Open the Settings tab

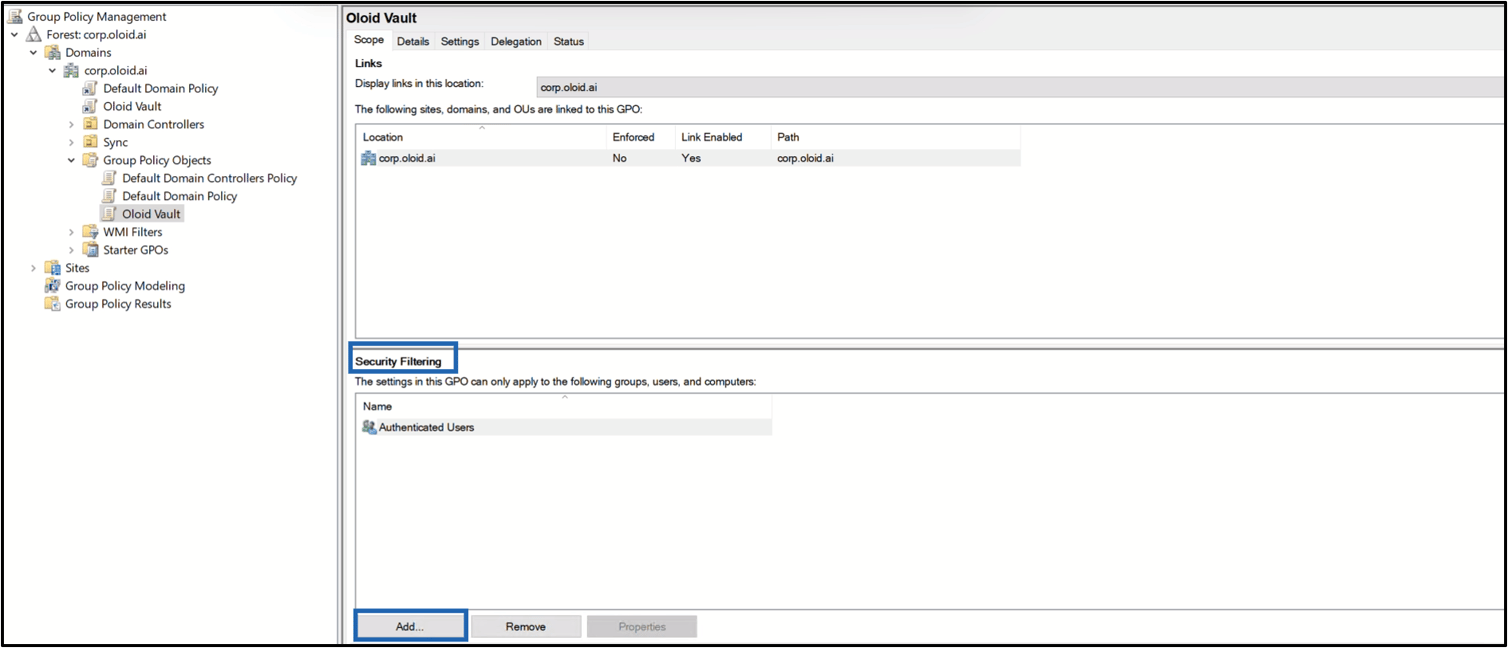pos(460,41)
